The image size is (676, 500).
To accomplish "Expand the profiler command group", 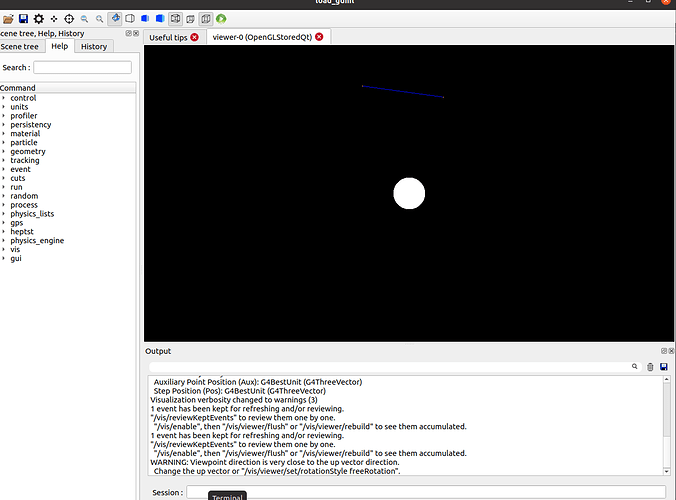I will click(3, 116).
